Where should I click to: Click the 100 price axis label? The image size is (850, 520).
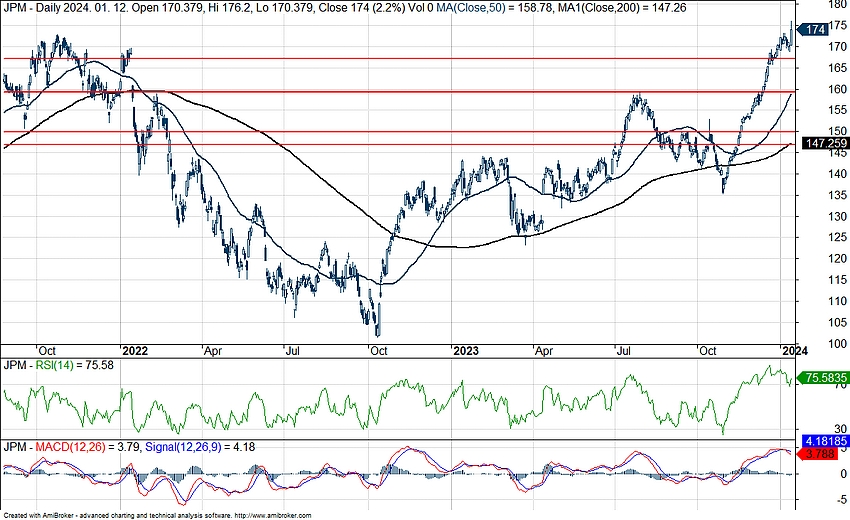pyautogui.click(x=838, y=344)
